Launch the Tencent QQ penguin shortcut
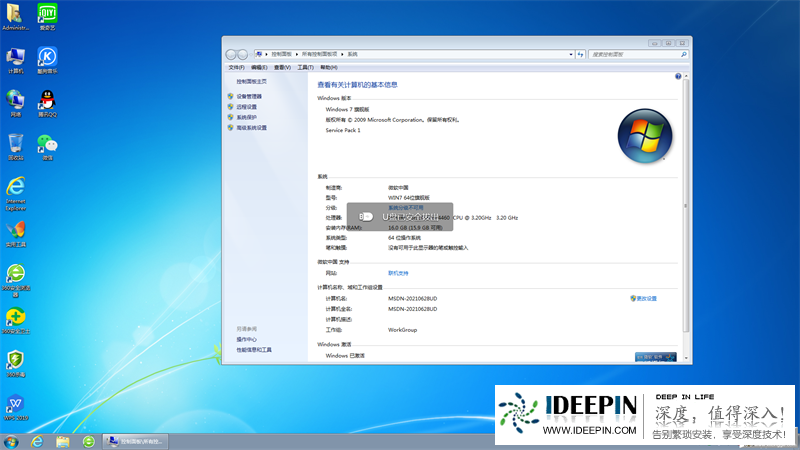This screenshot has width=800, height=450. [x=47, y=104]
